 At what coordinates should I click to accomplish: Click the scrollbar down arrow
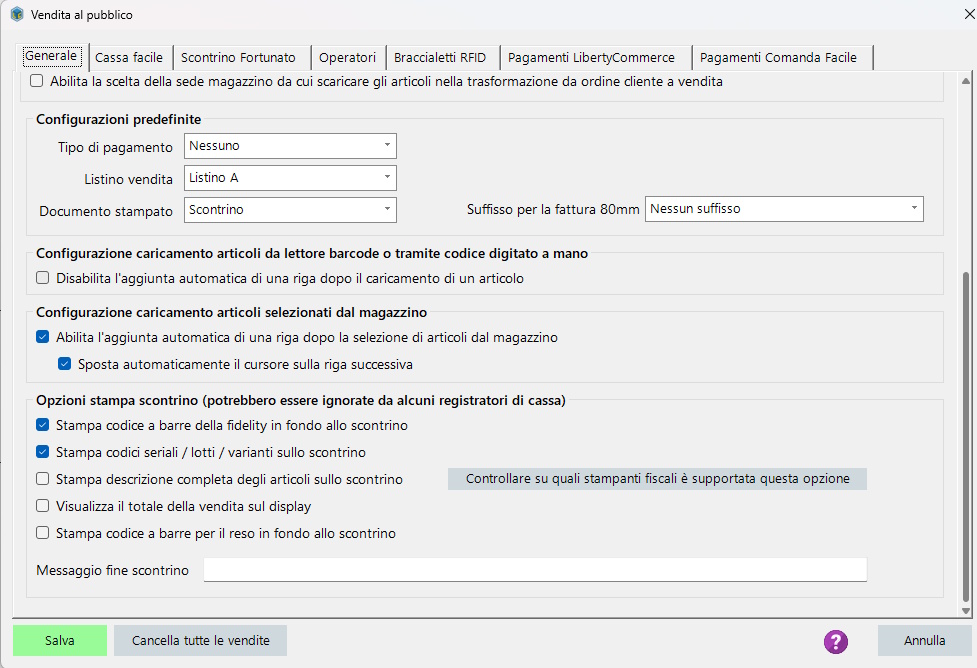pyautogui.click(x=966, y=611)
